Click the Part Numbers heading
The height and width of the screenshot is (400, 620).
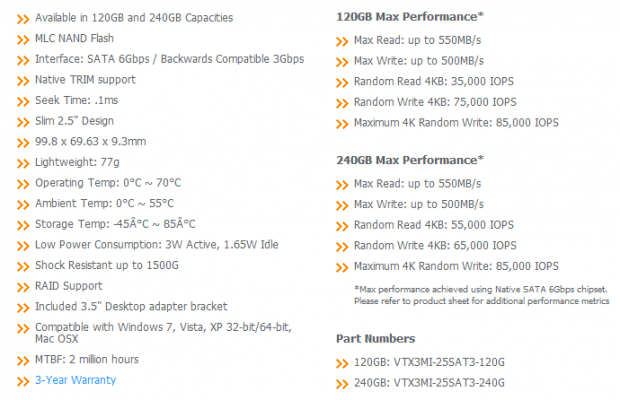(x=376, y=339)
